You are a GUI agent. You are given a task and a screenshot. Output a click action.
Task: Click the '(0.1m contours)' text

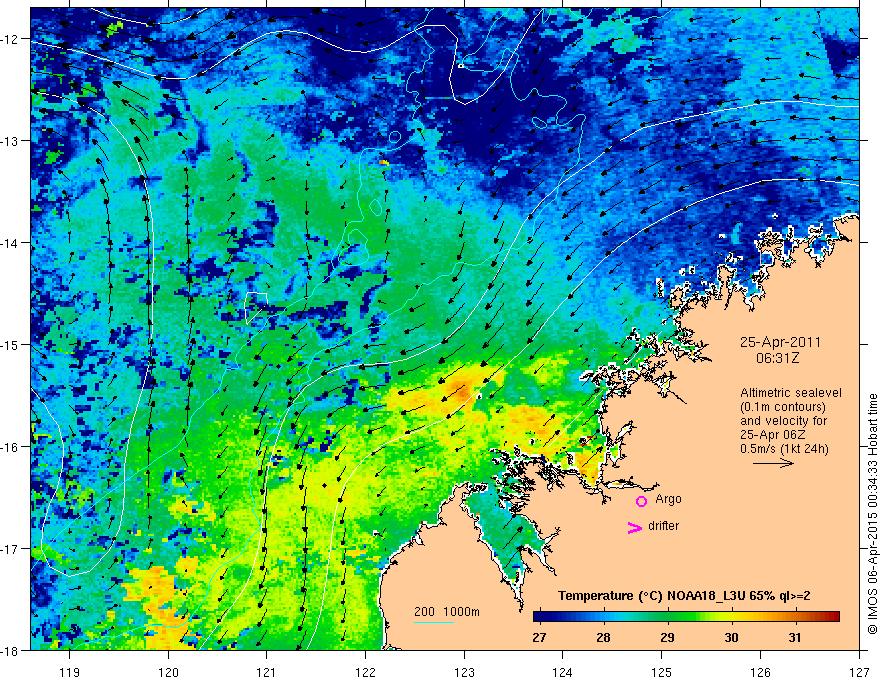click(782, 407)
